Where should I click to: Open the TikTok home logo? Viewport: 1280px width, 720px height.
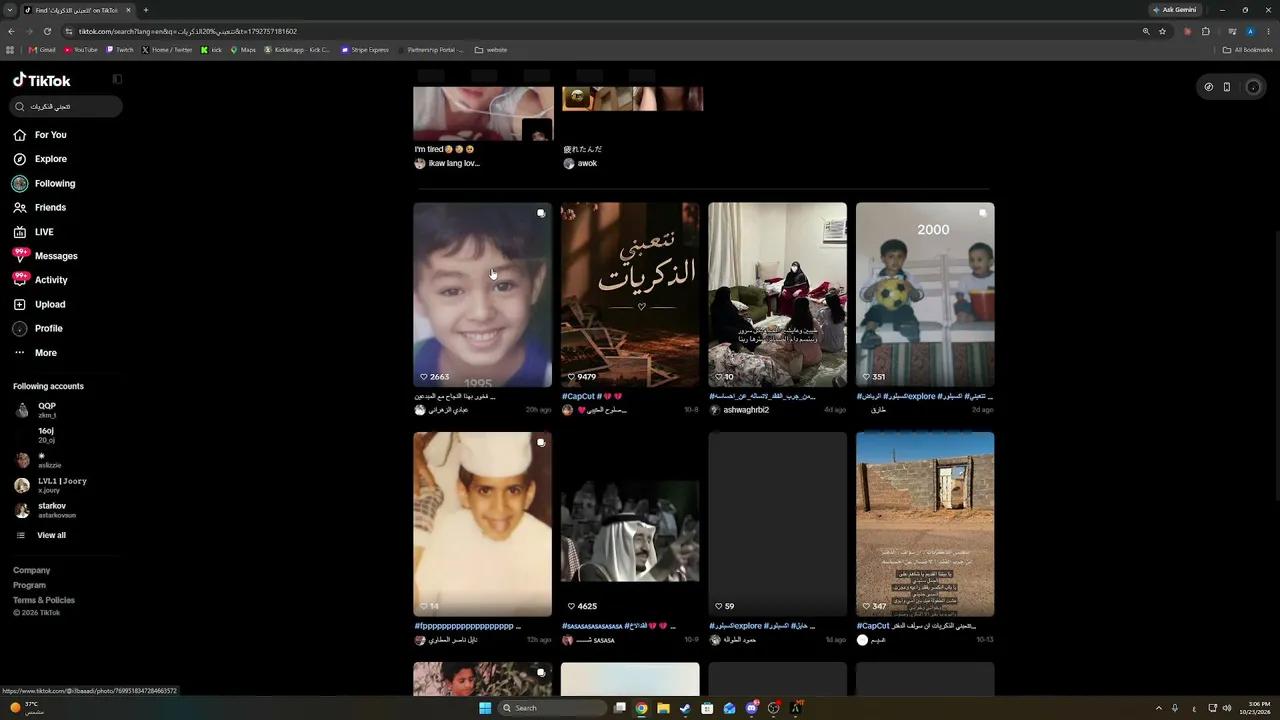tap(41, 80)
